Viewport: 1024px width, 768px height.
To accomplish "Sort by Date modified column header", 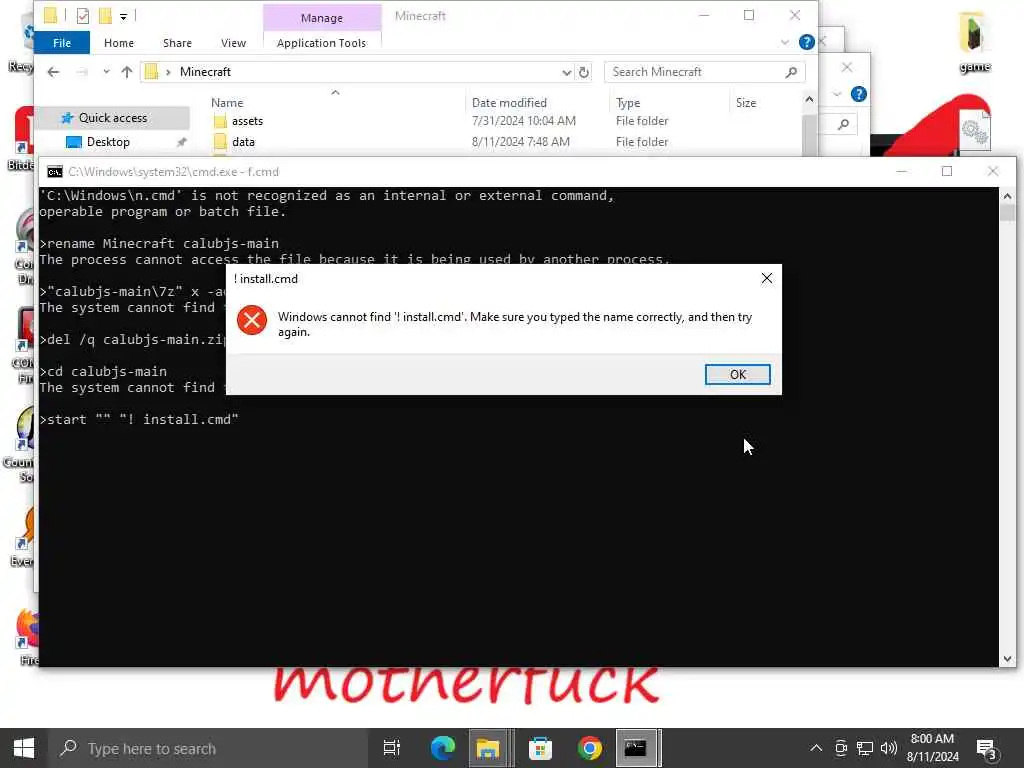I will [509, 103].
